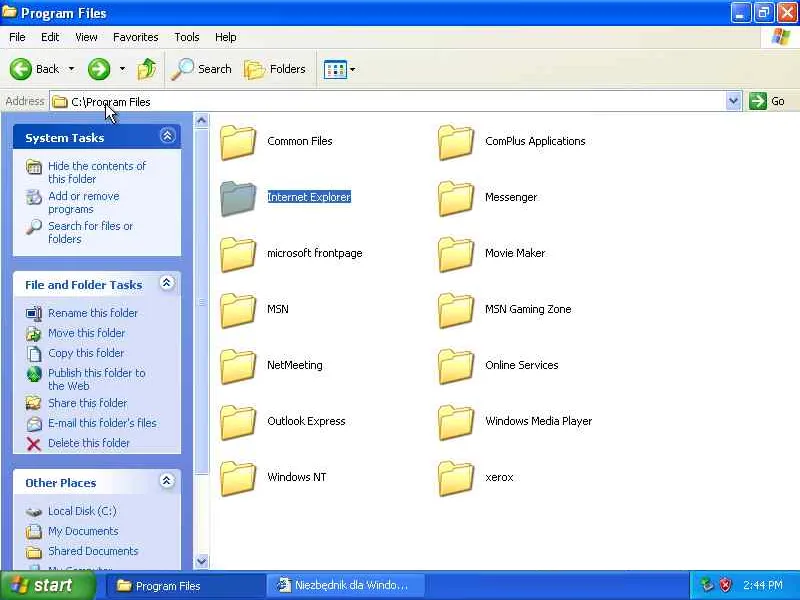Click the task pane scroll up arrow
Viewport: 800px width, 600px height.
click(x=202, y=120)
